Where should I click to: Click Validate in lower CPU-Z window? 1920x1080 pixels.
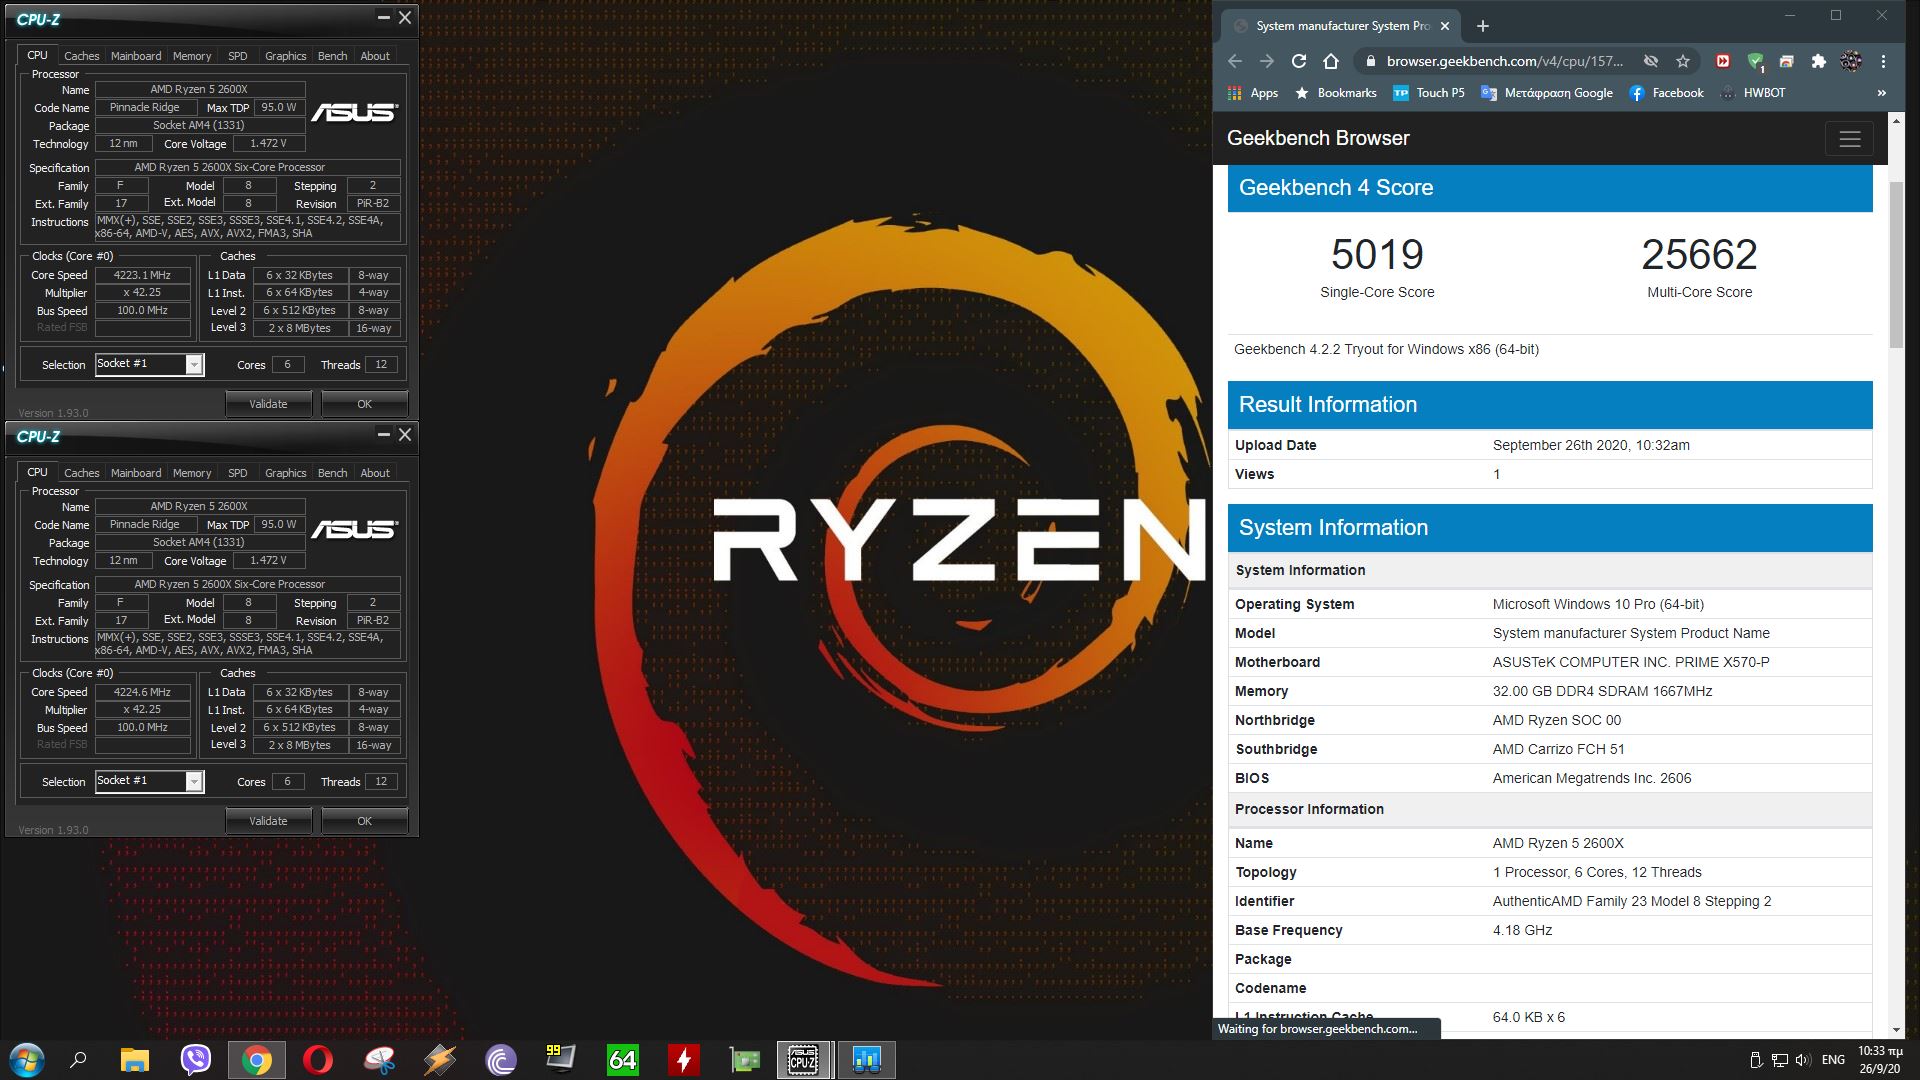click(268, 821)
